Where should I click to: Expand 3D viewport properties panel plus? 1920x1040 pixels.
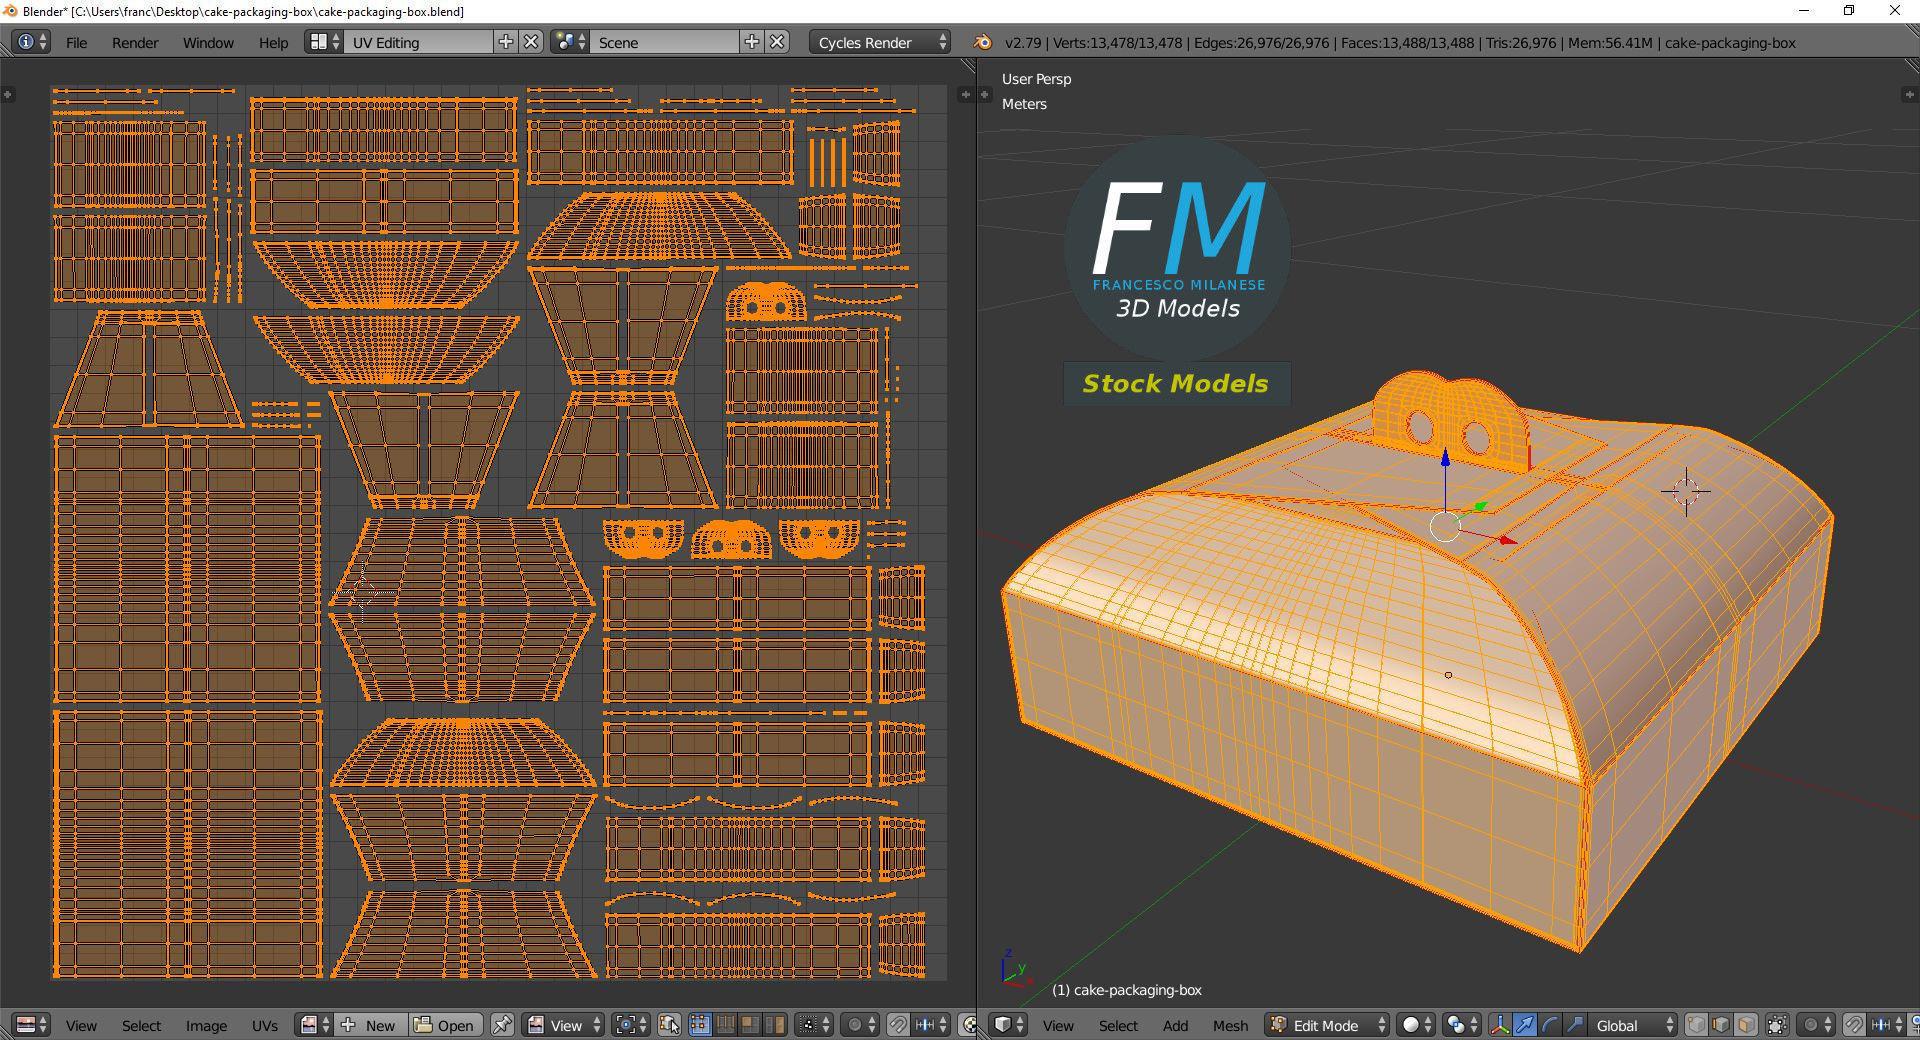point(1908,94)
